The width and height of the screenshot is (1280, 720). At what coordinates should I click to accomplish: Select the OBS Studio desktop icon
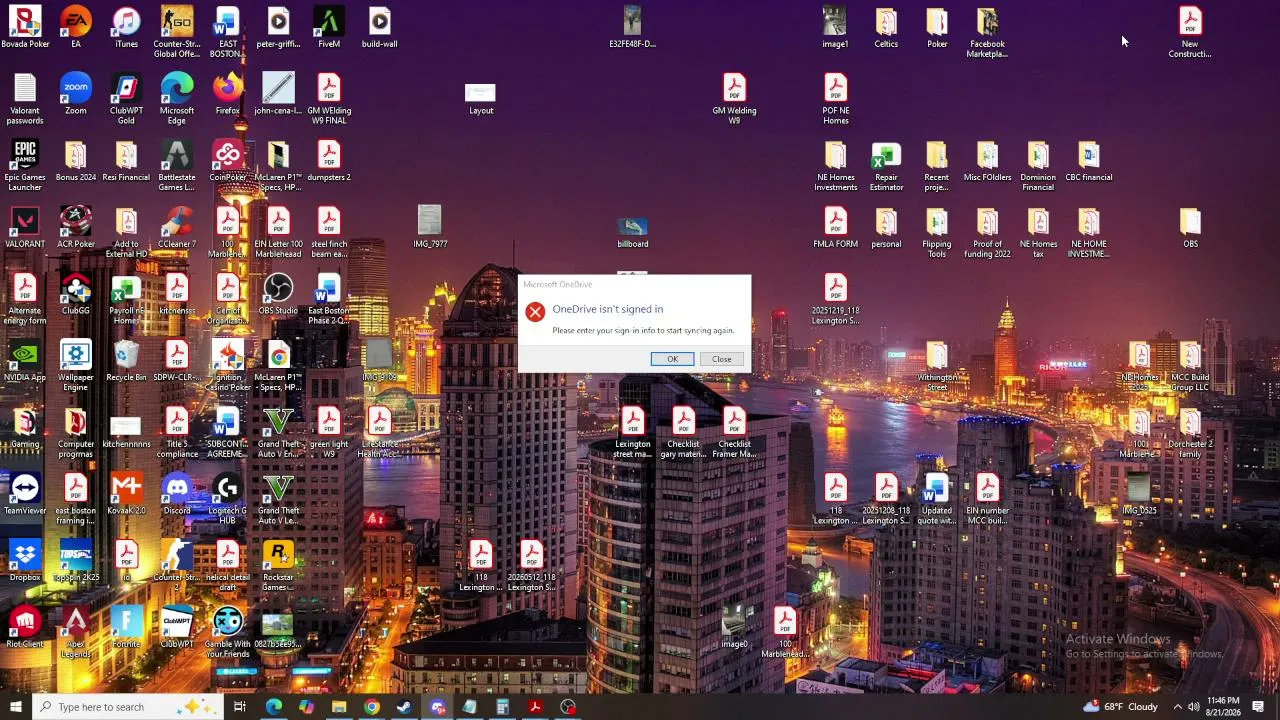pyautogui.click(x=278, y=295)
